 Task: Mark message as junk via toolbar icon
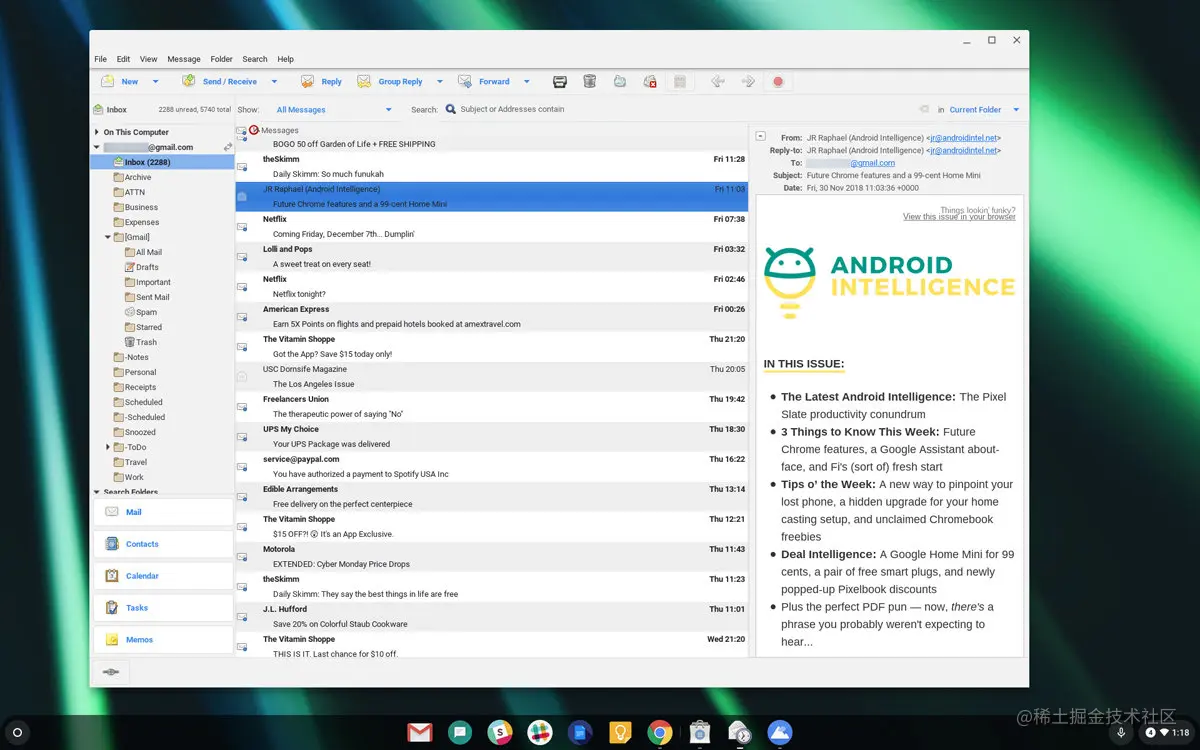pos(620,82)
